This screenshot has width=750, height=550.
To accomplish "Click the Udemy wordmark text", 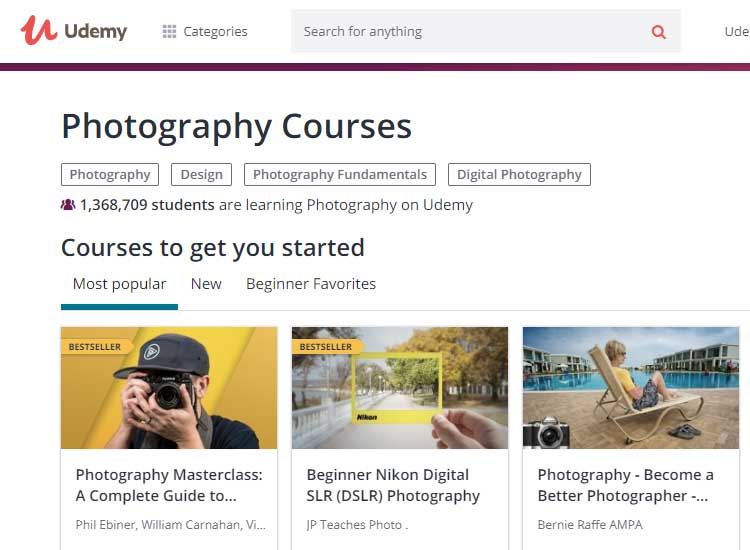I will click(96, 32).
